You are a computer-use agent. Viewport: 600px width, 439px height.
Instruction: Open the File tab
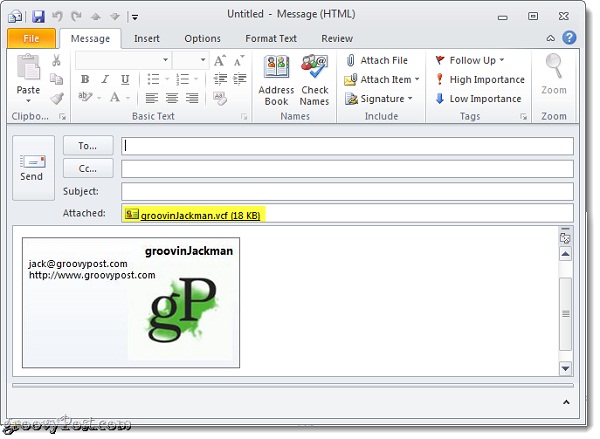pos(31,39)
